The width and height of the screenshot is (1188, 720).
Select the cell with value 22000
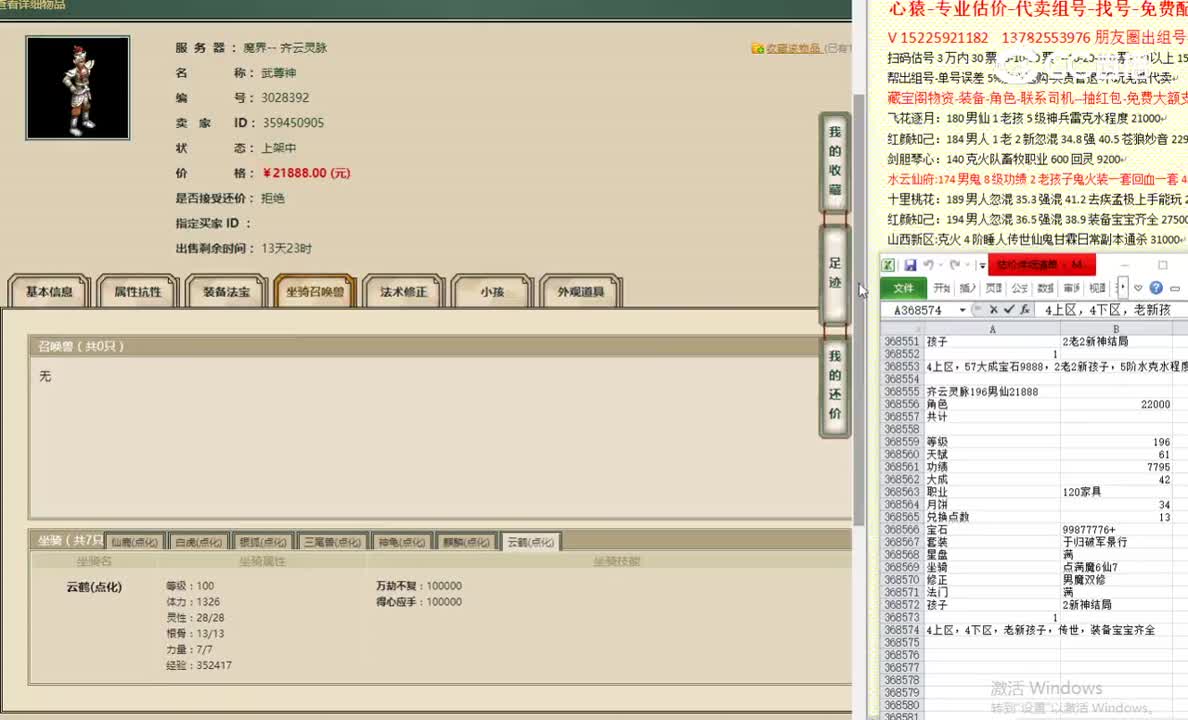pyautogui.click(x=1116, y=404)
